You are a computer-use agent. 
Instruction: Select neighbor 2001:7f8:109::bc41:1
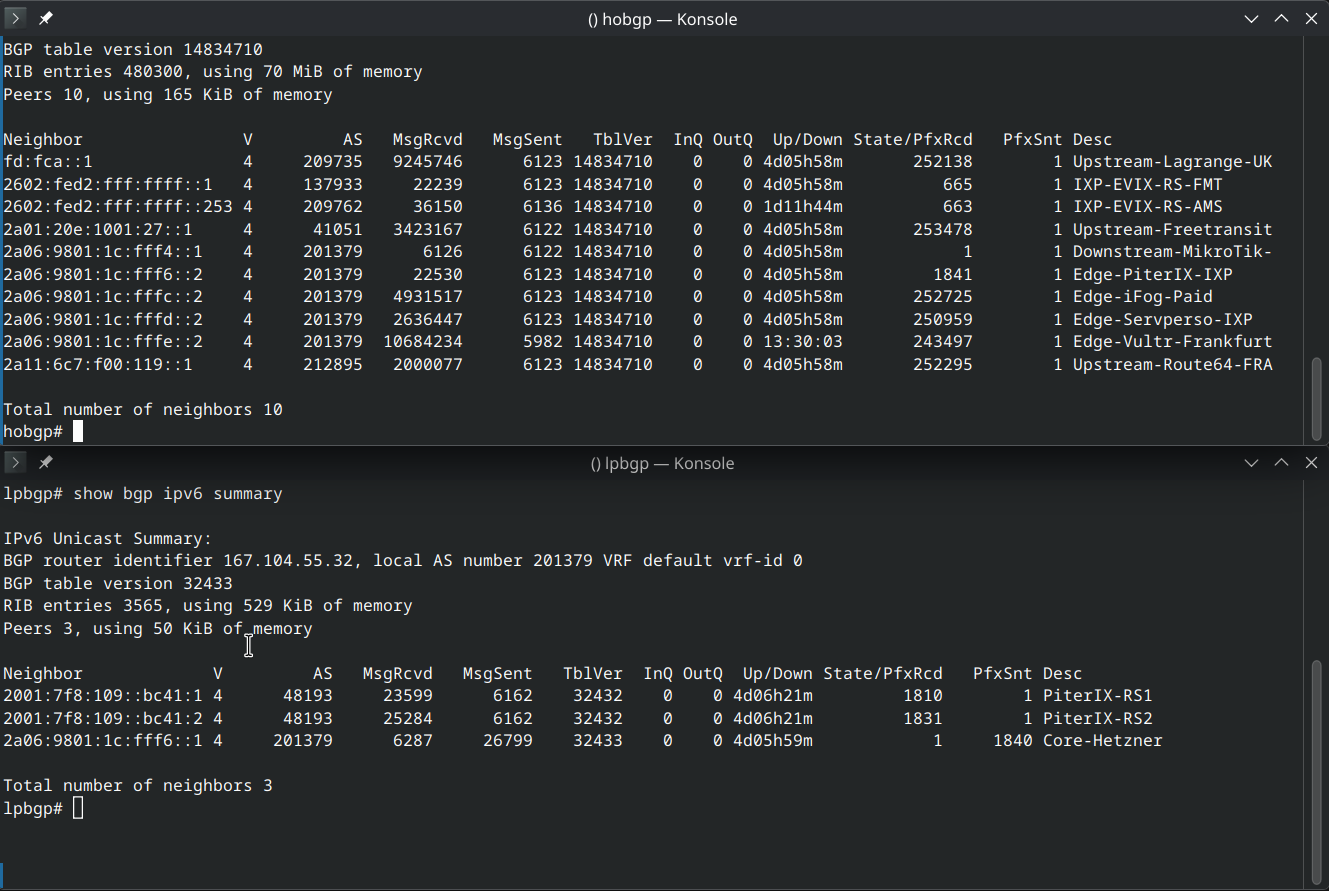pyautogui.click(x=103, y=696)
